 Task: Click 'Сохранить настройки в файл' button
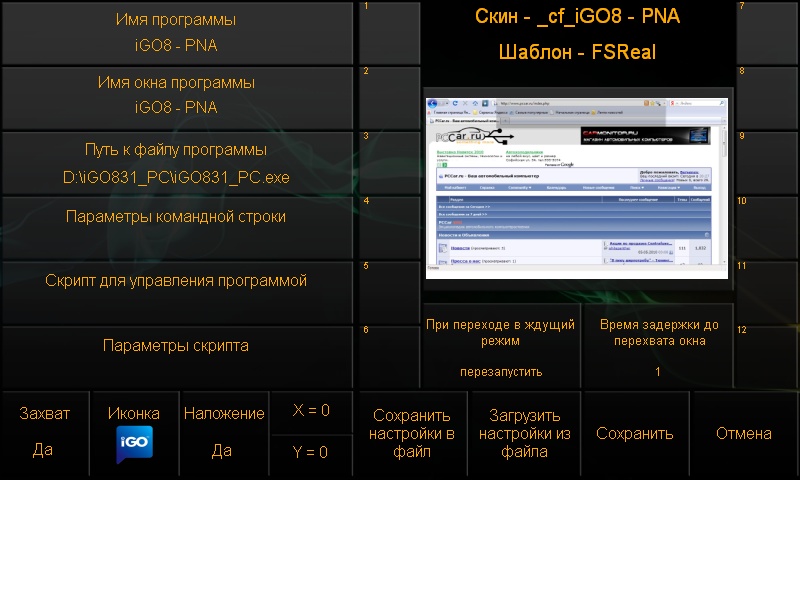click(412, 433)
